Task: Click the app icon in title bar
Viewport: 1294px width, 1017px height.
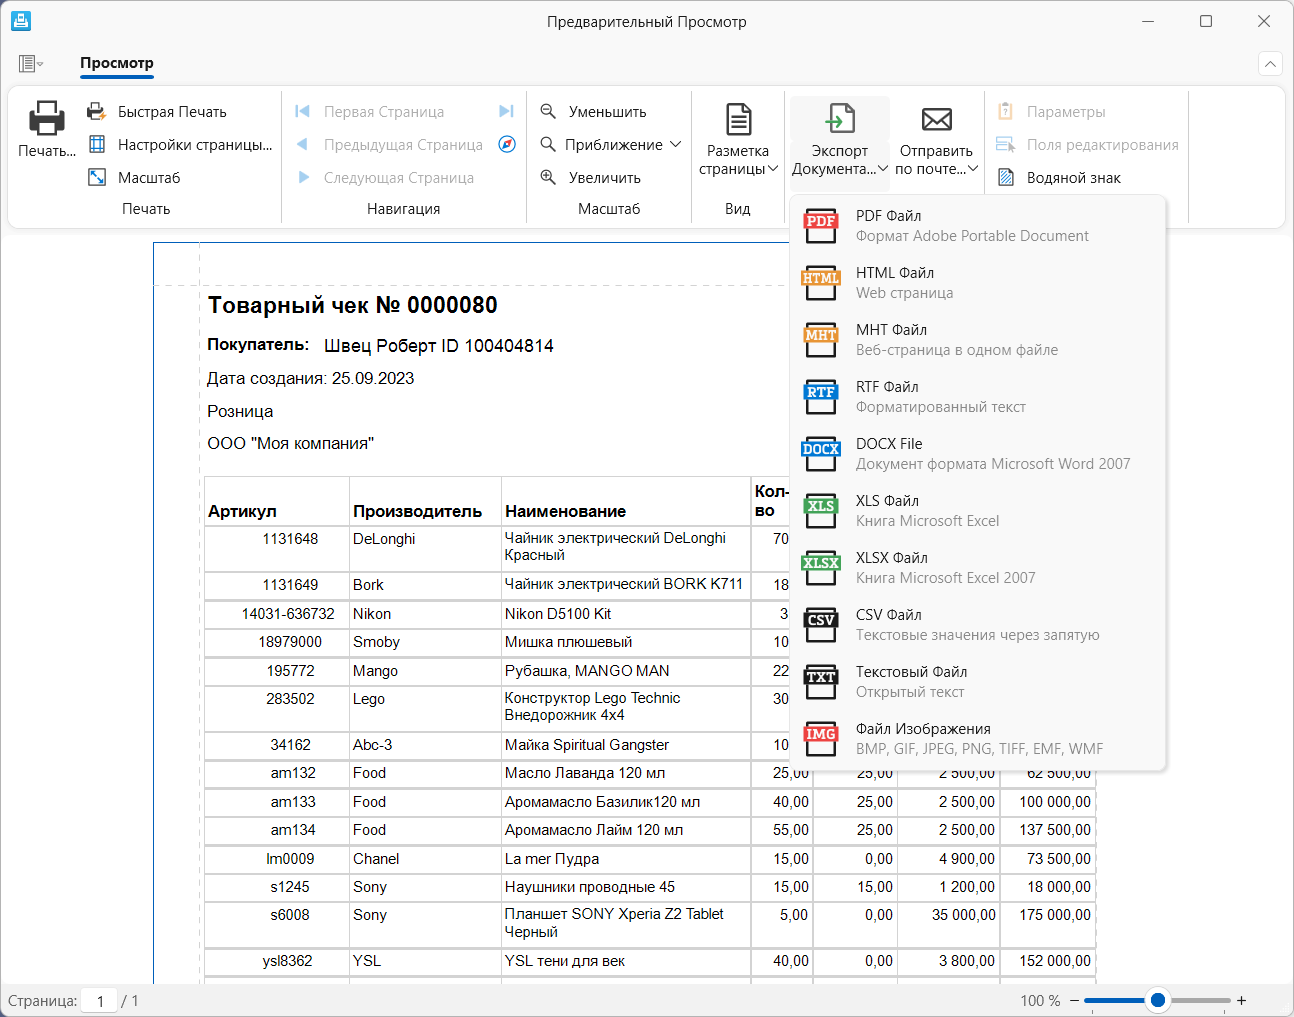Action: 20,21
